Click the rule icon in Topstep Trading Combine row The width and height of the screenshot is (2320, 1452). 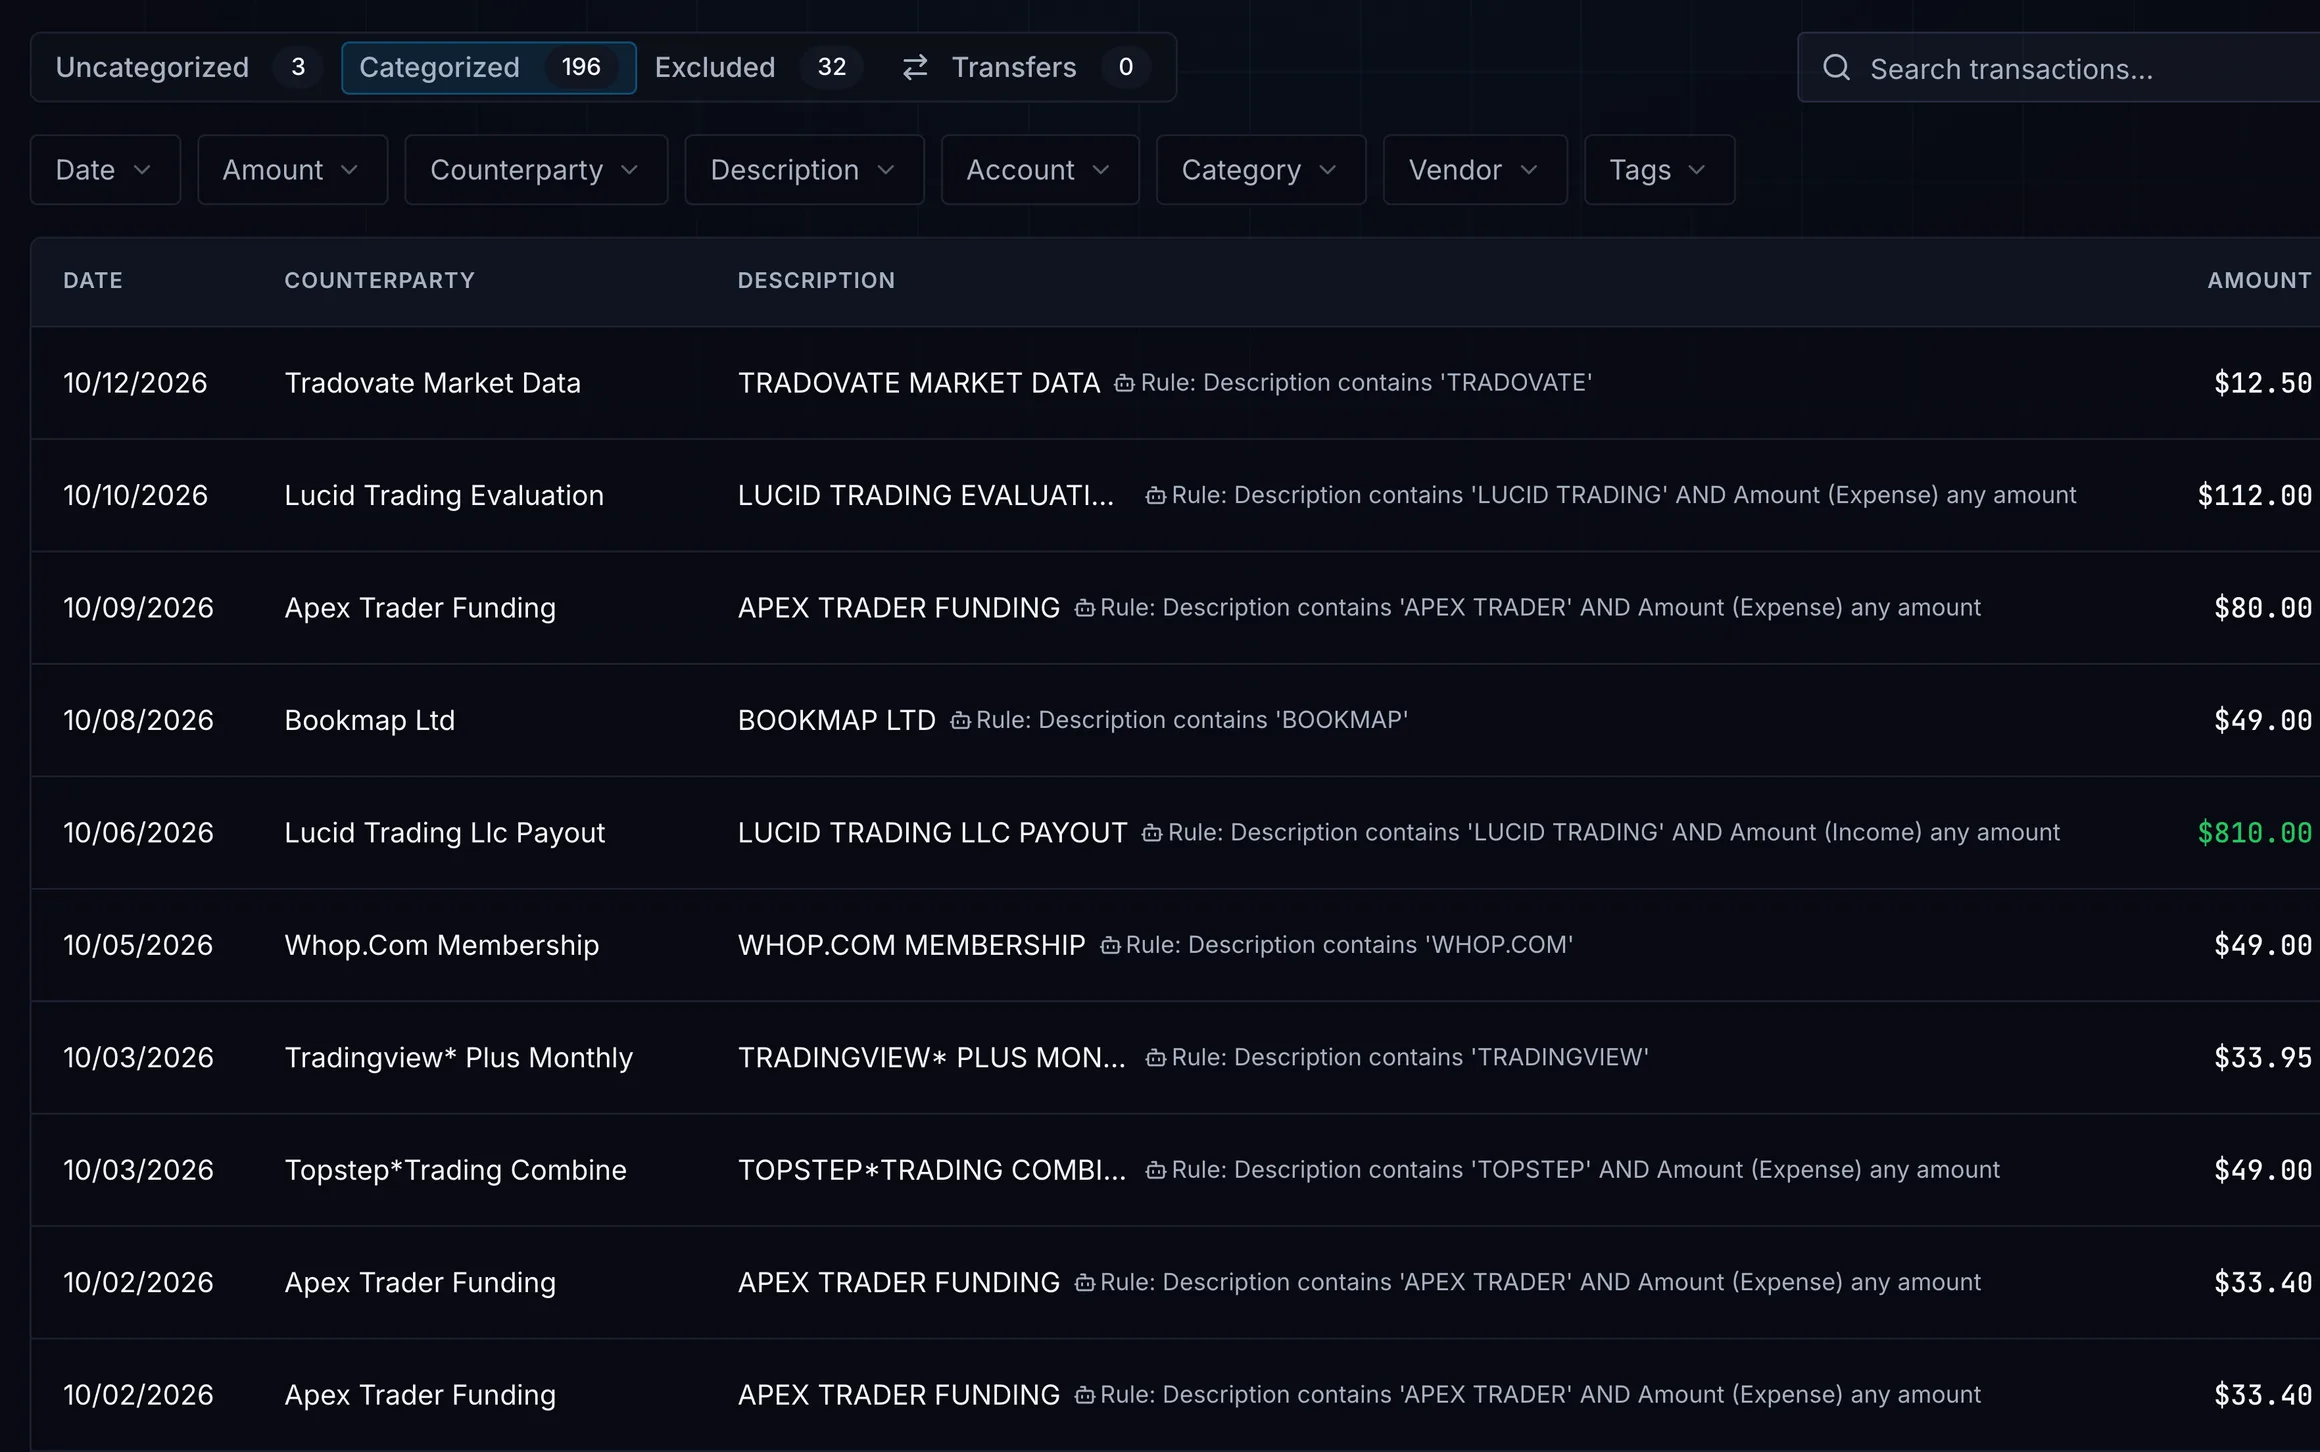[1155, 1170]
